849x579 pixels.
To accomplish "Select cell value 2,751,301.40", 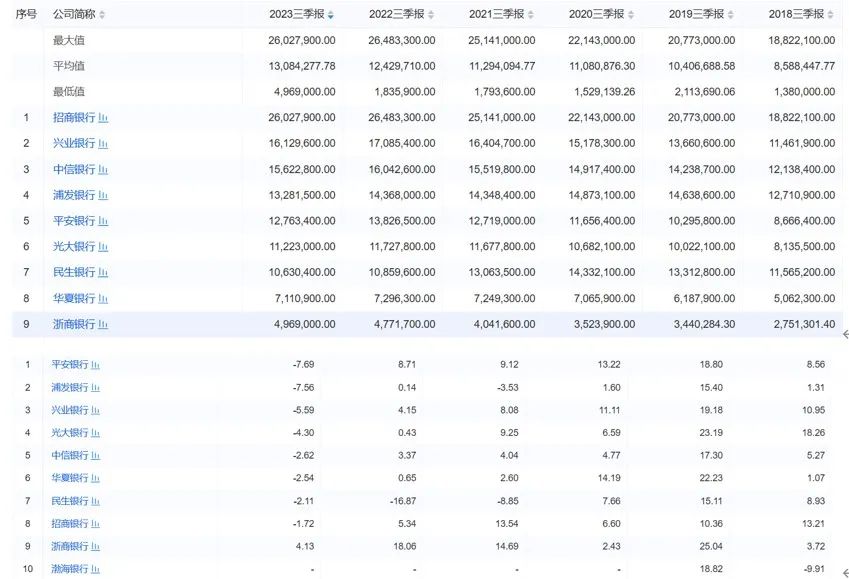I will pyautogui.click(x=804, y=324).
